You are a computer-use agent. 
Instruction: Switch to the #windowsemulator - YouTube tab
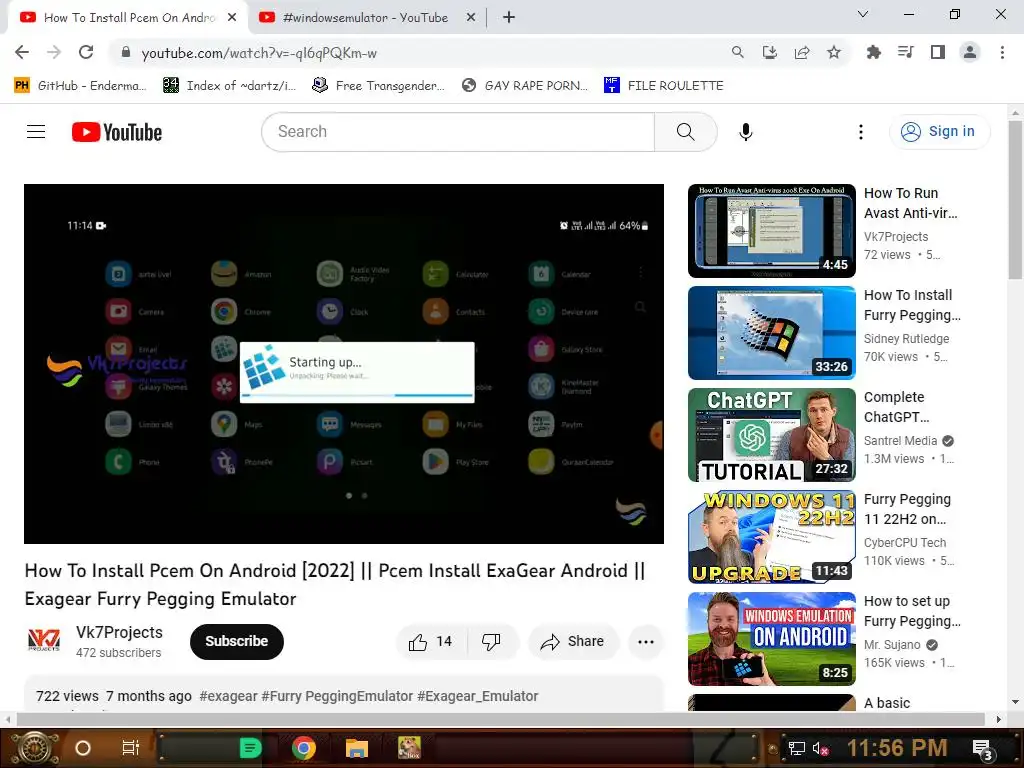[x=365, y=18]
